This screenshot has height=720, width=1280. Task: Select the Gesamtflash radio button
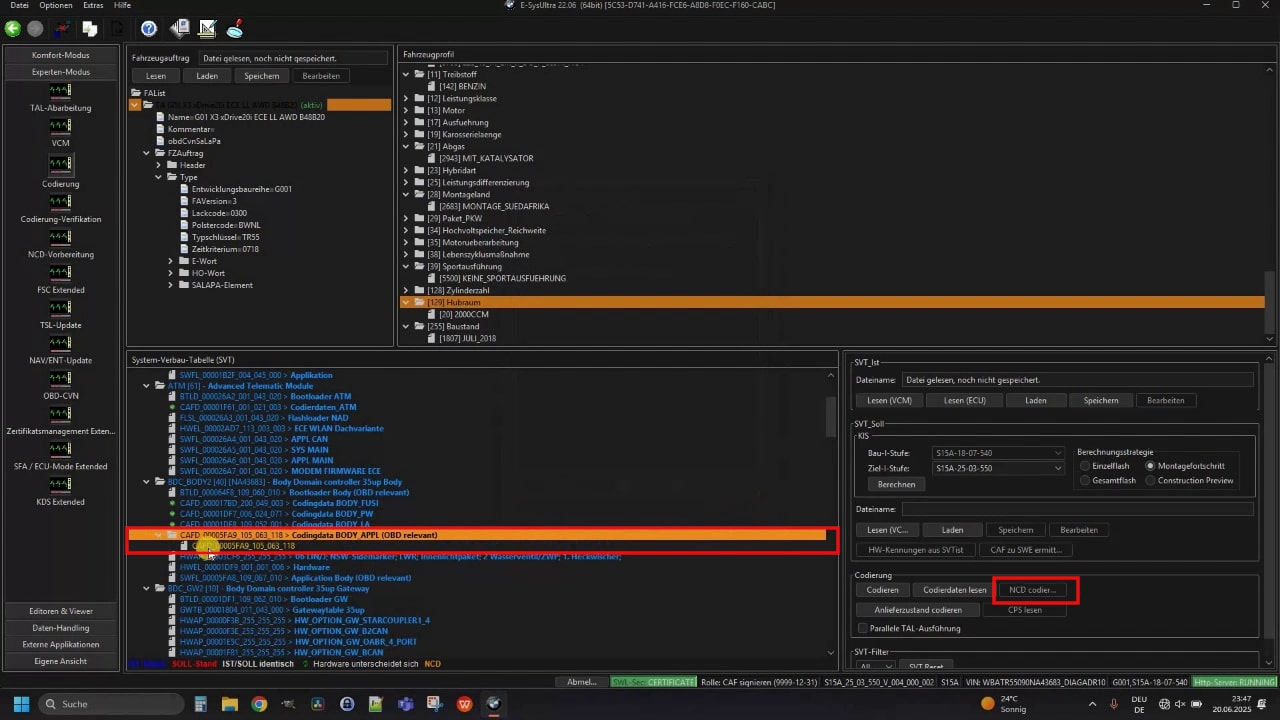(x=1086, y=481)
